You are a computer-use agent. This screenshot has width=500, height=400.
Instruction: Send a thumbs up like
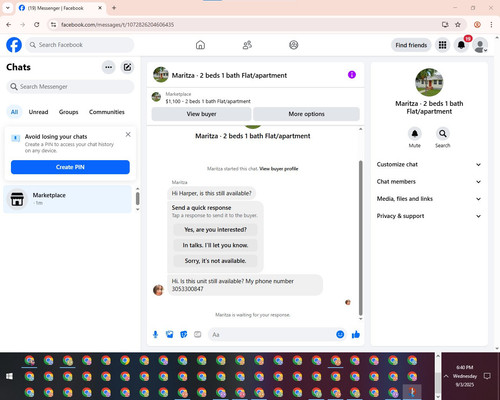click(356, 334)
